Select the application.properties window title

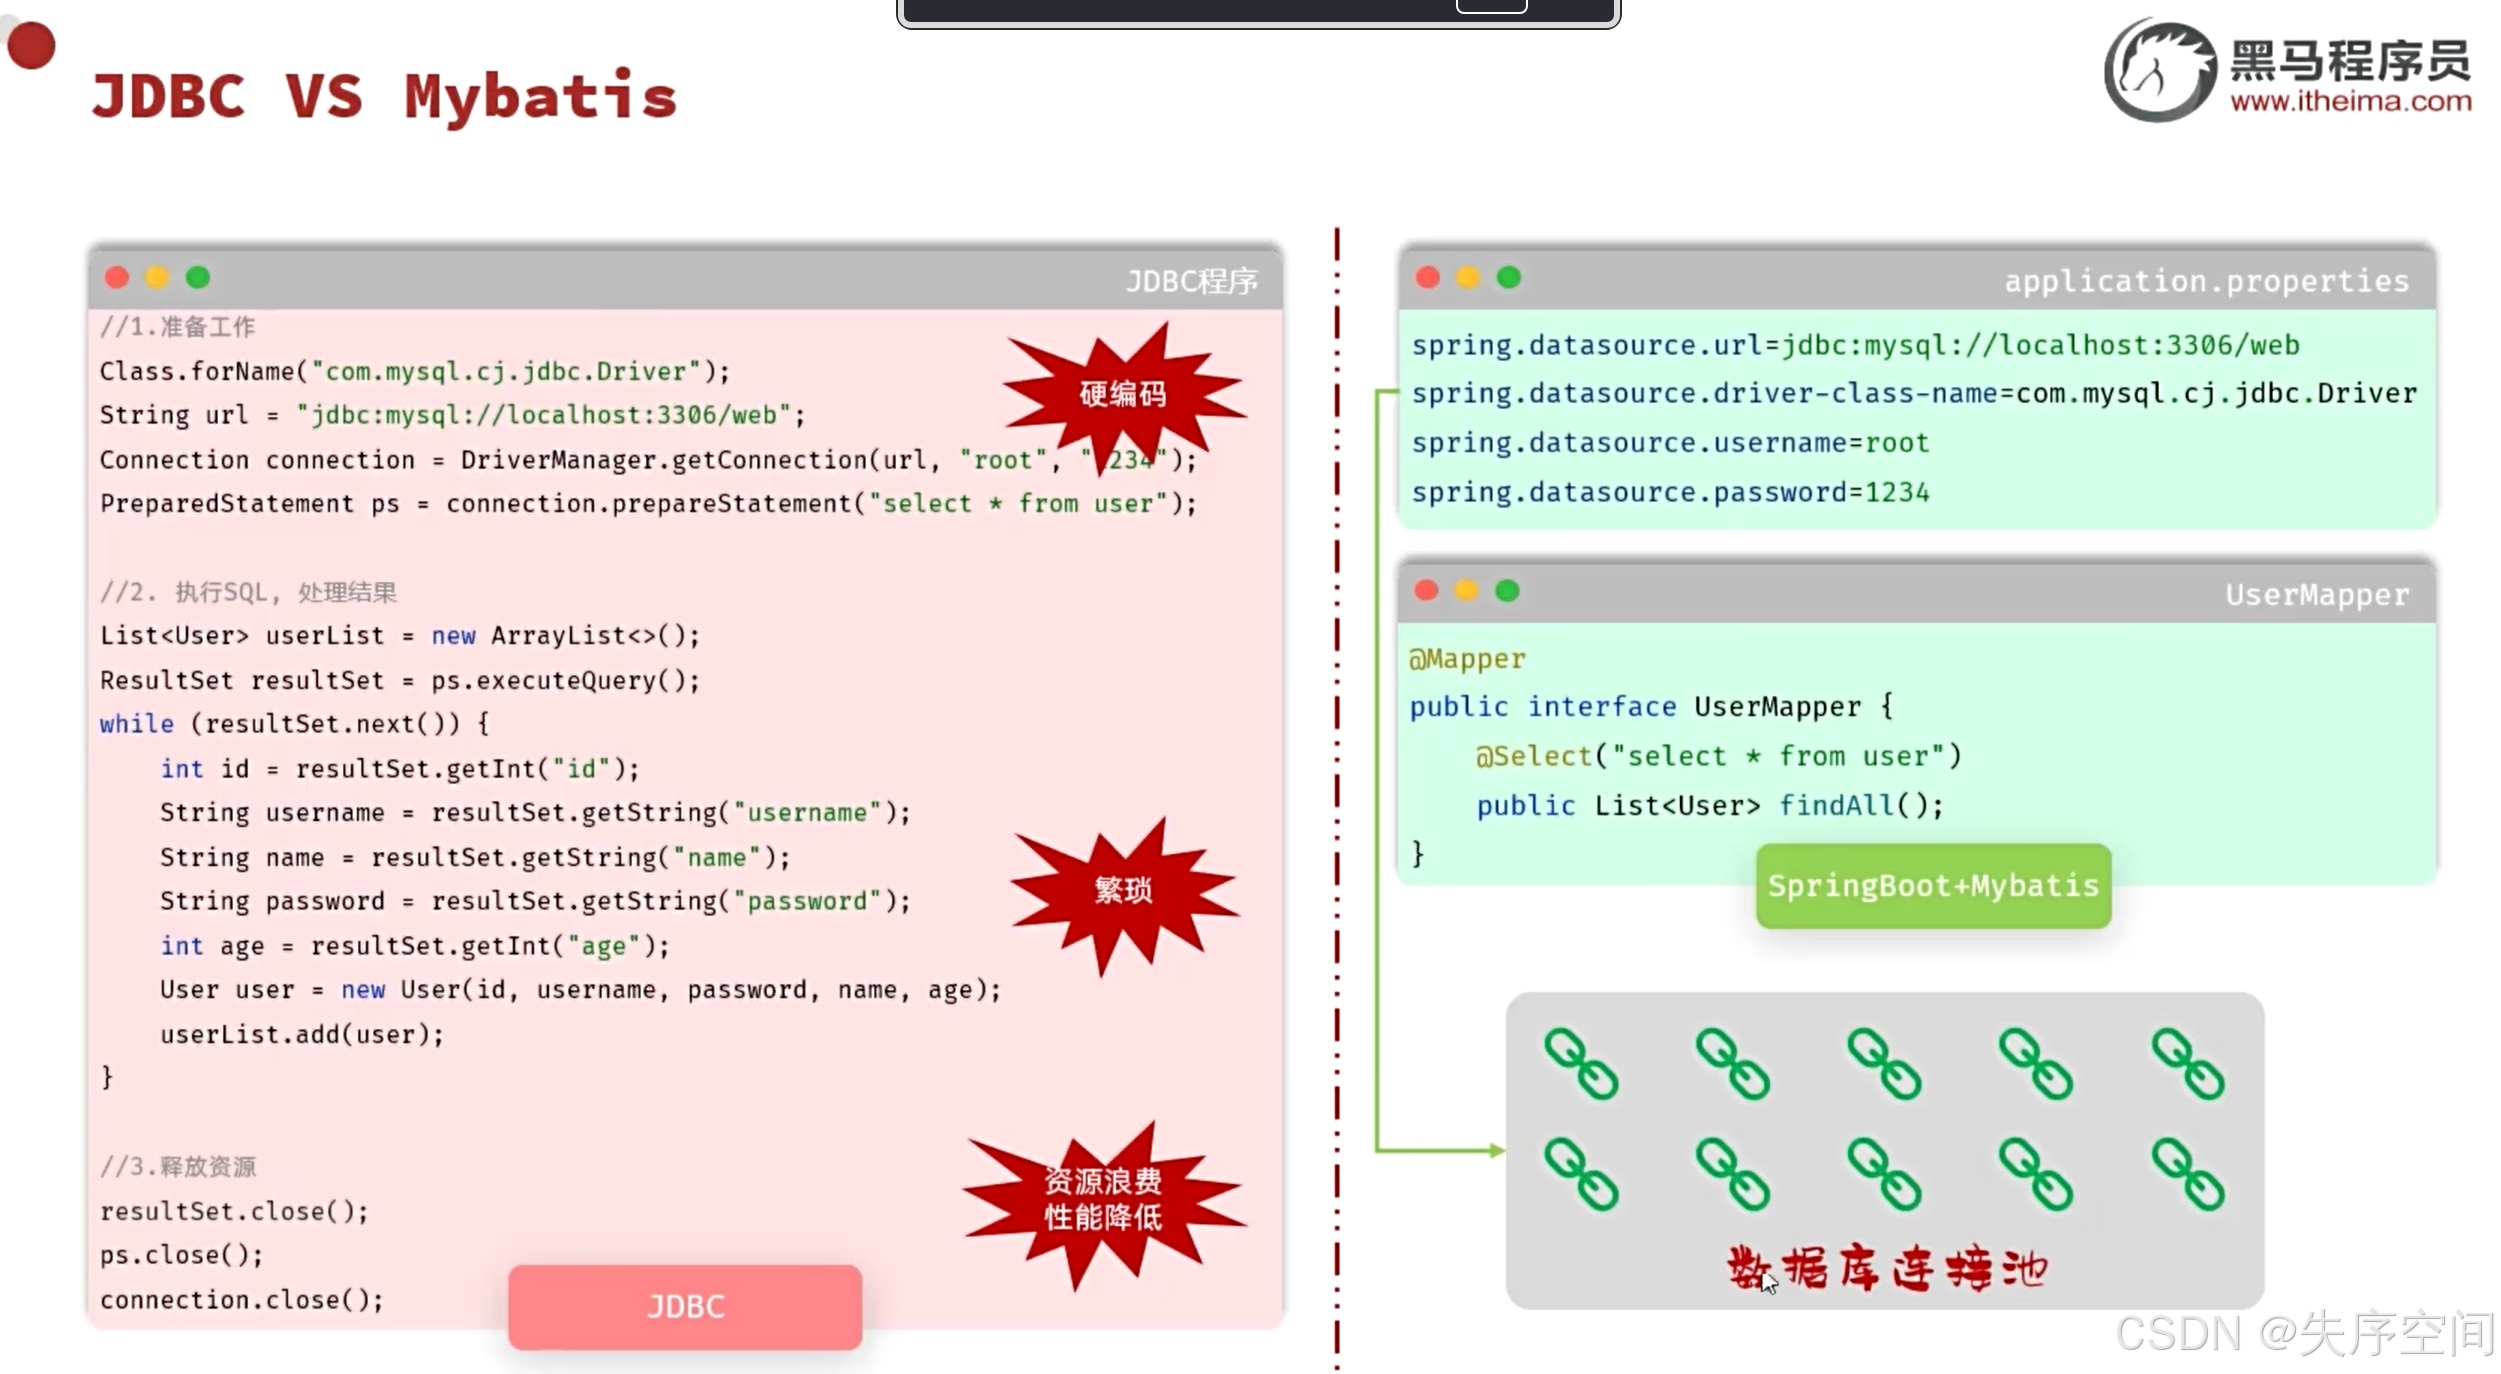[2206, 281]
